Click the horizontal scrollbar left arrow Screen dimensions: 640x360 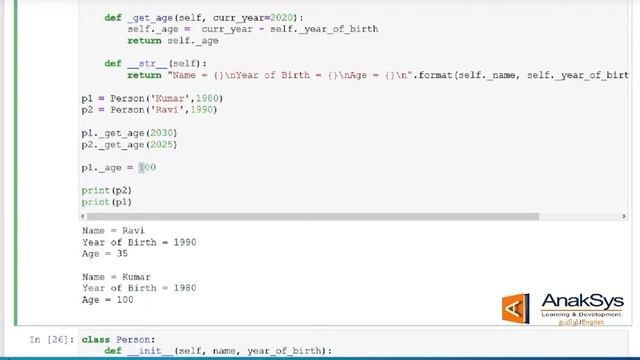pos(83,216)
